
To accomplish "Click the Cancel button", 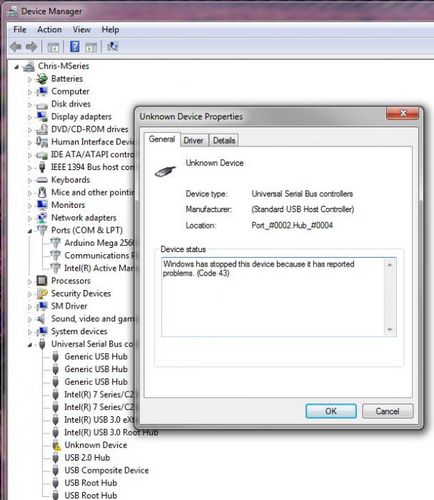I will click(x=388, y=411).
